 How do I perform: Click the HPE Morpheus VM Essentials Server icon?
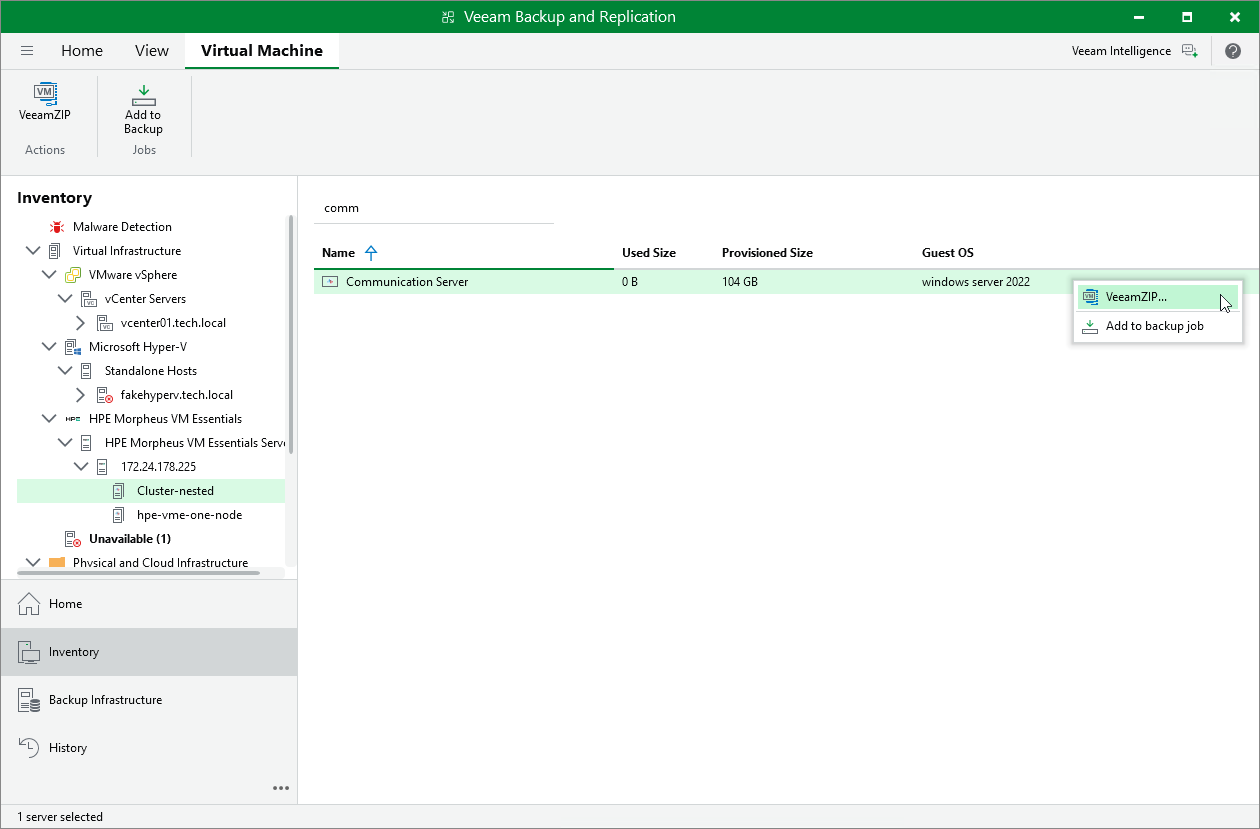coord(88,443)
